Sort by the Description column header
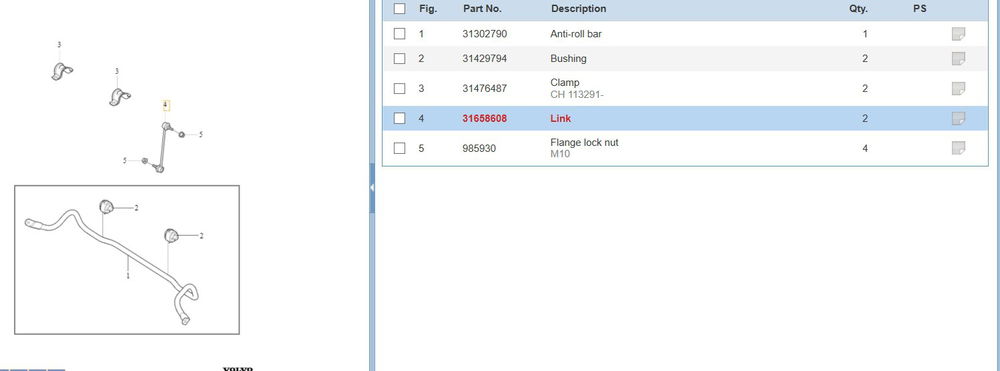Viewport: 1000px width, 371px height. coord(578,9)
